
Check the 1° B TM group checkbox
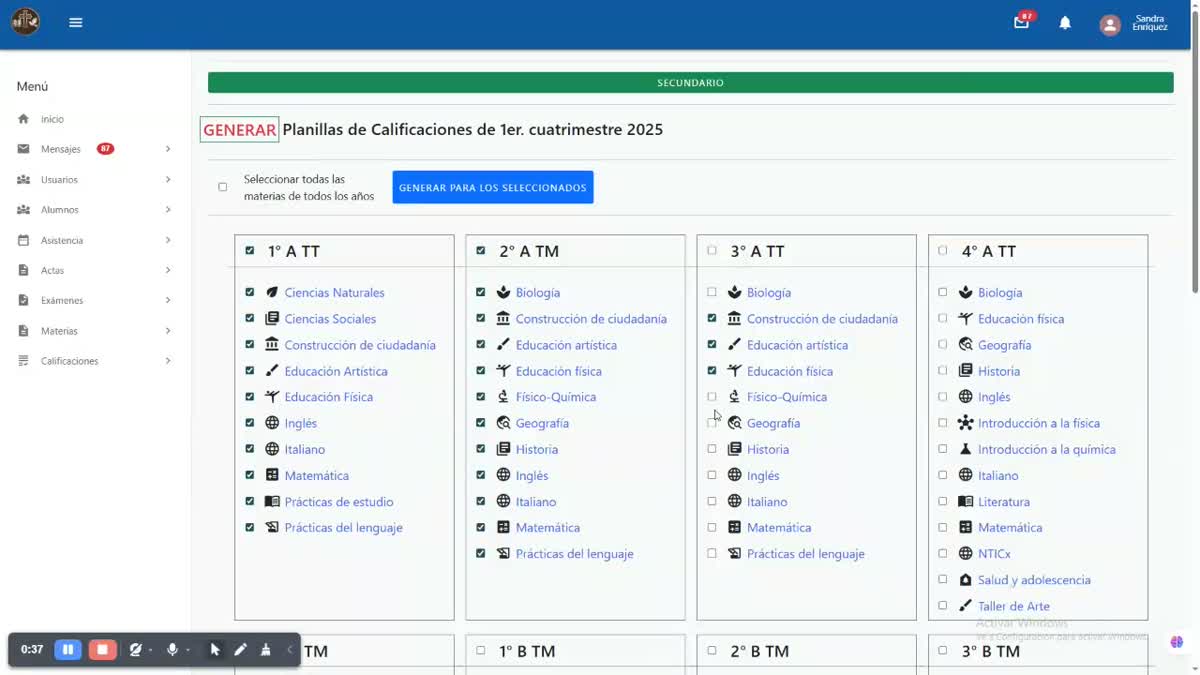[481, 651]
